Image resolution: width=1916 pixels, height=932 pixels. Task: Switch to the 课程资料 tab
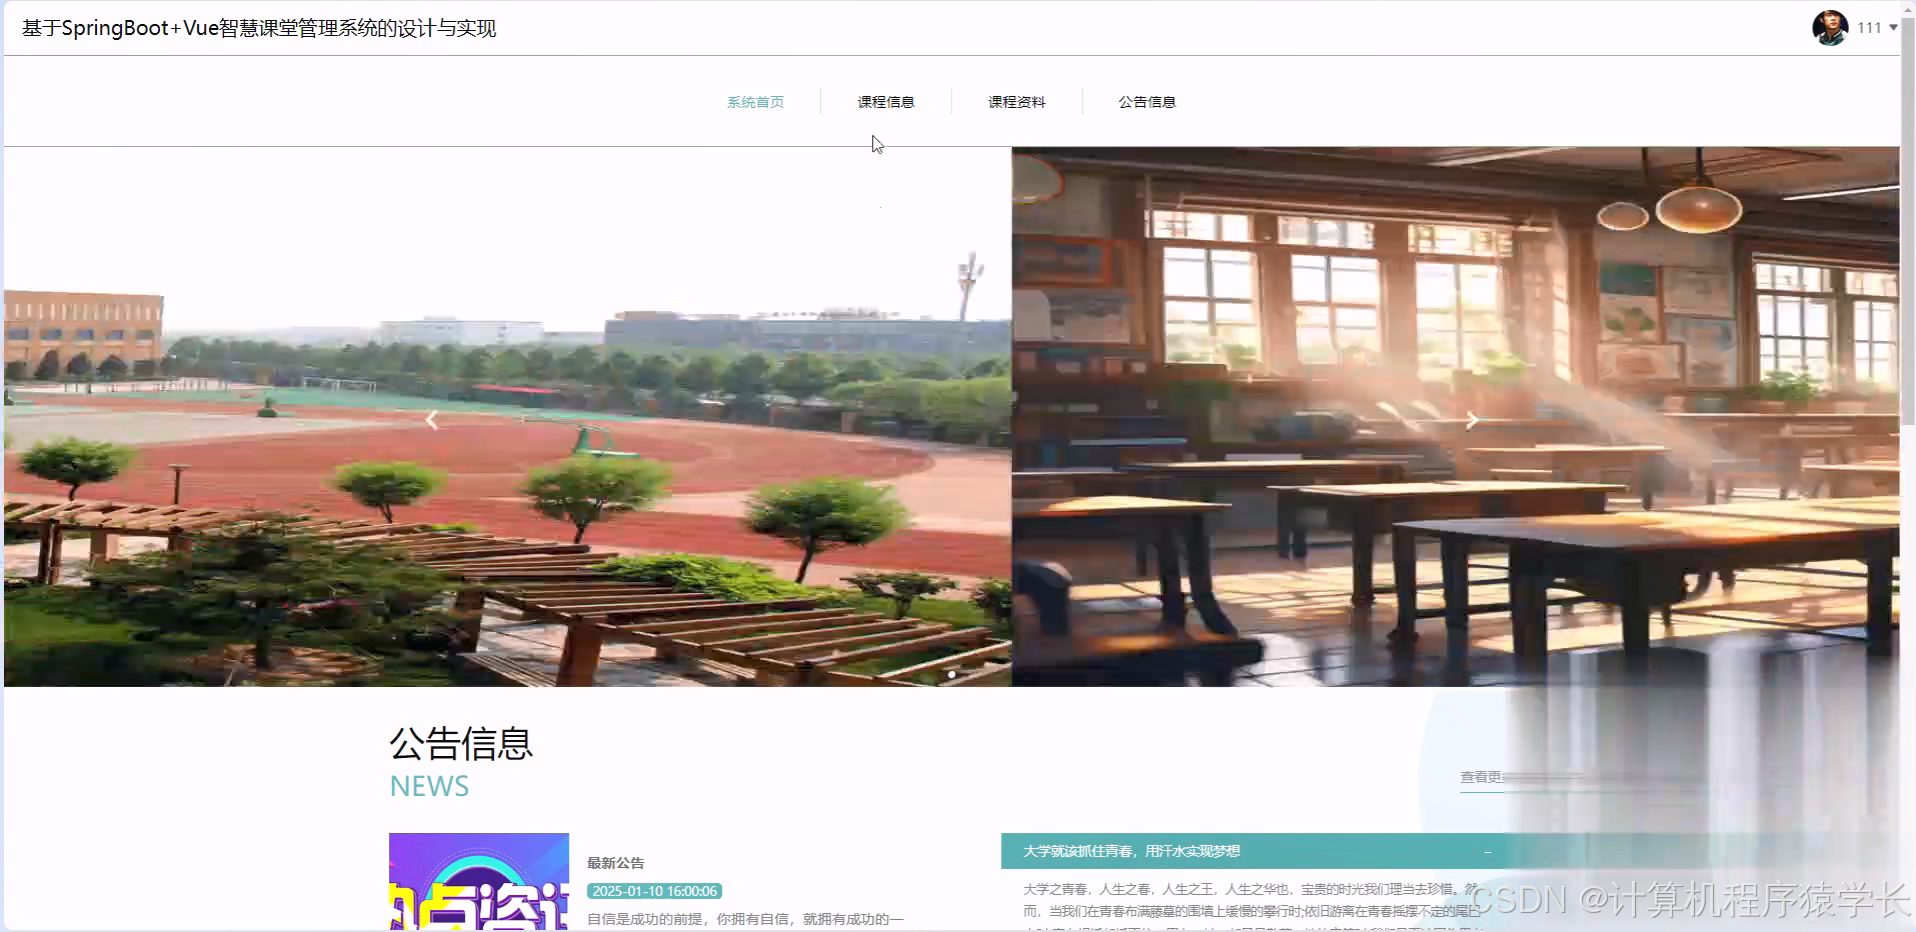click(x=1016, y=101)
